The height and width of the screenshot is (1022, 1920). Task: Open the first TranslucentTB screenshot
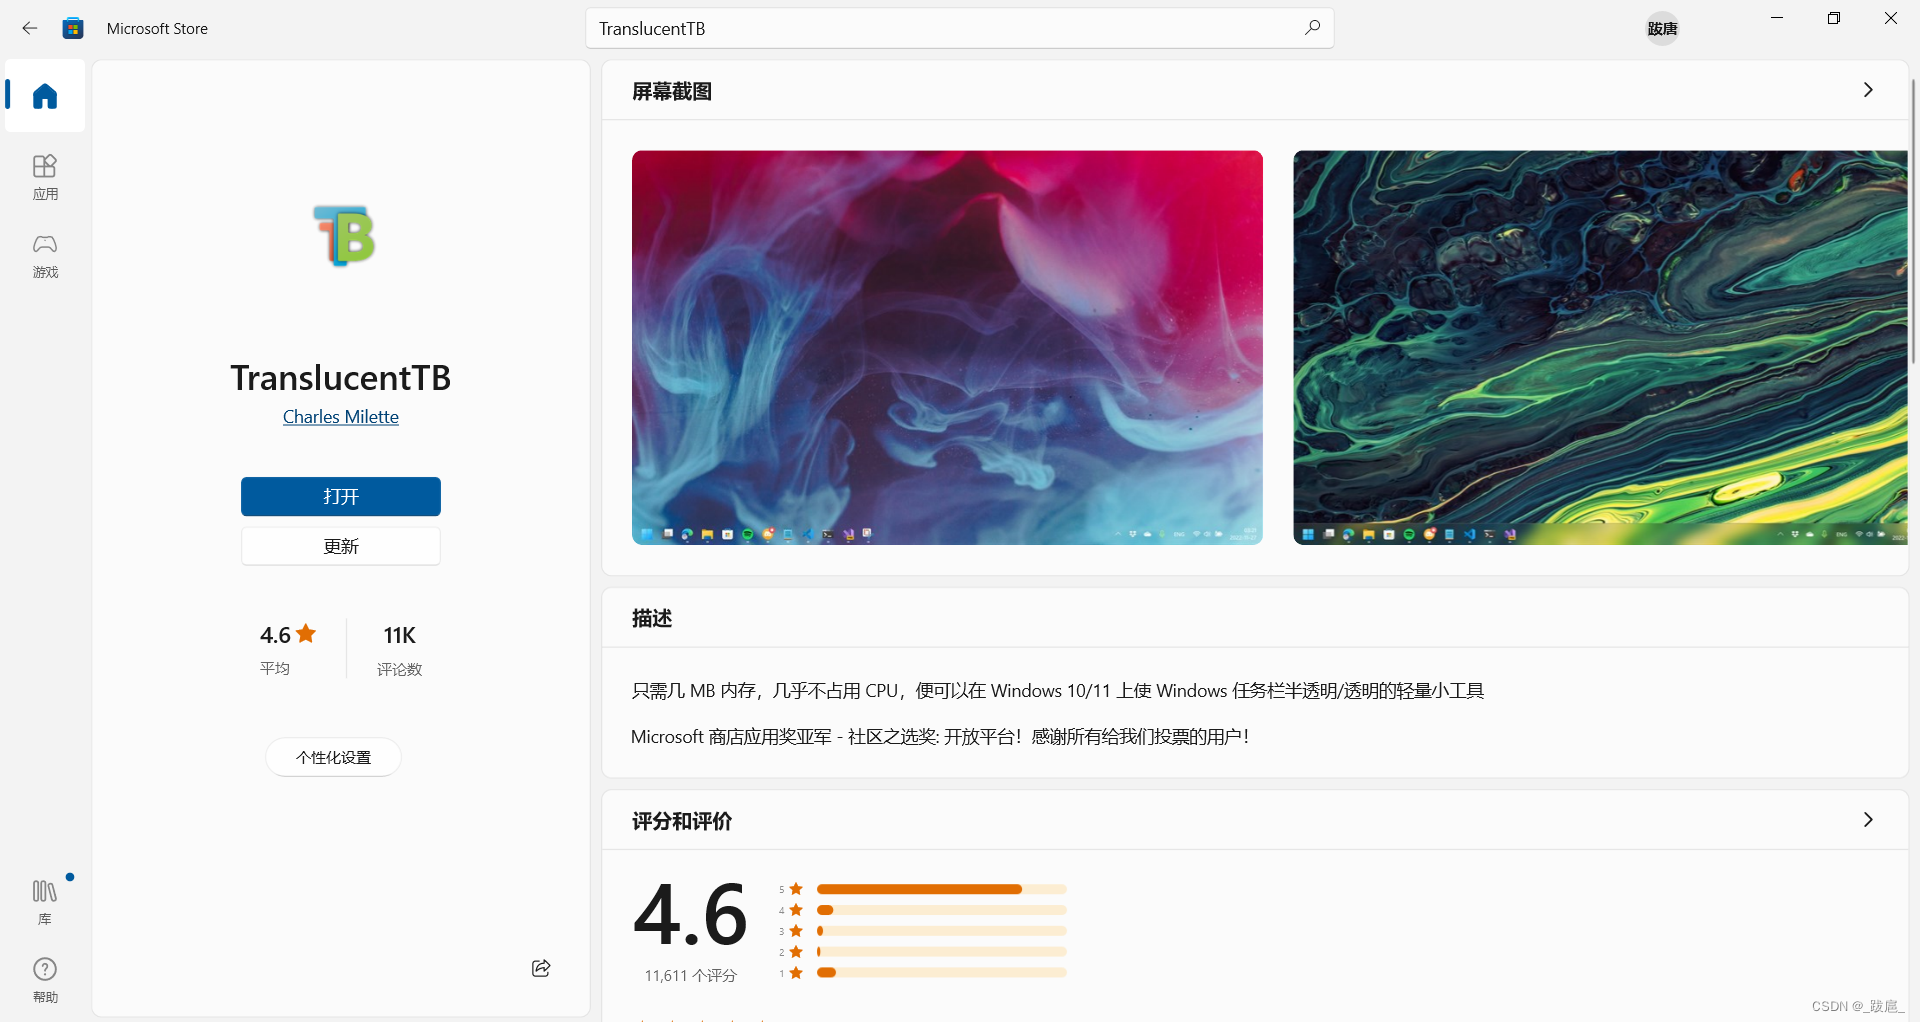pos(946,347)
